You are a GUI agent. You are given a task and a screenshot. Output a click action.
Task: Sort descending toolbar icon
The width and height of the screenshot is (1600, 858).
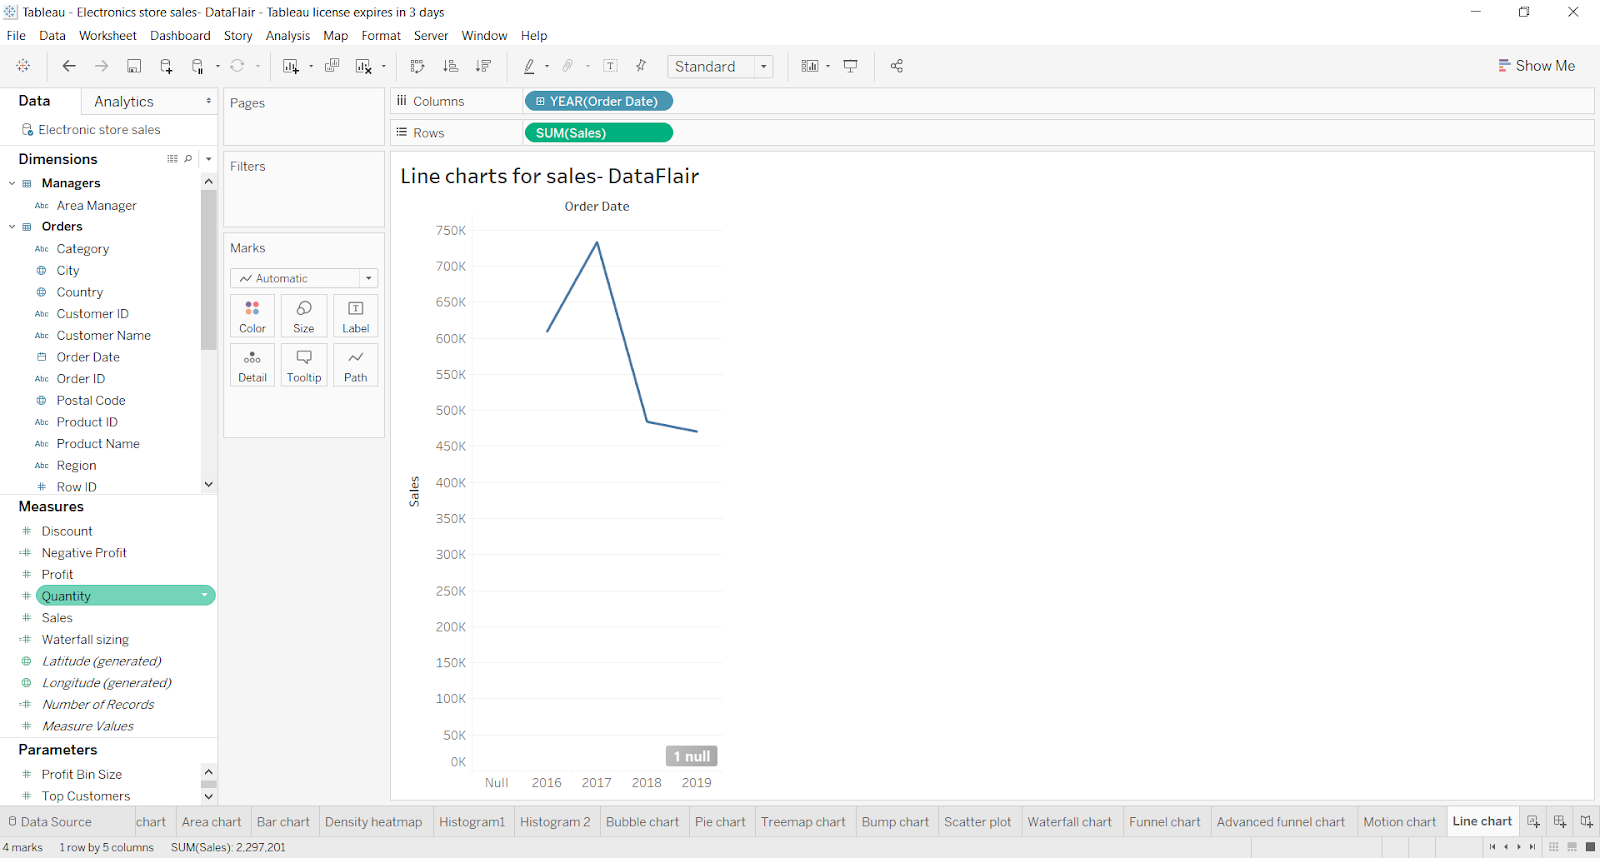click(x=483, y=66)
